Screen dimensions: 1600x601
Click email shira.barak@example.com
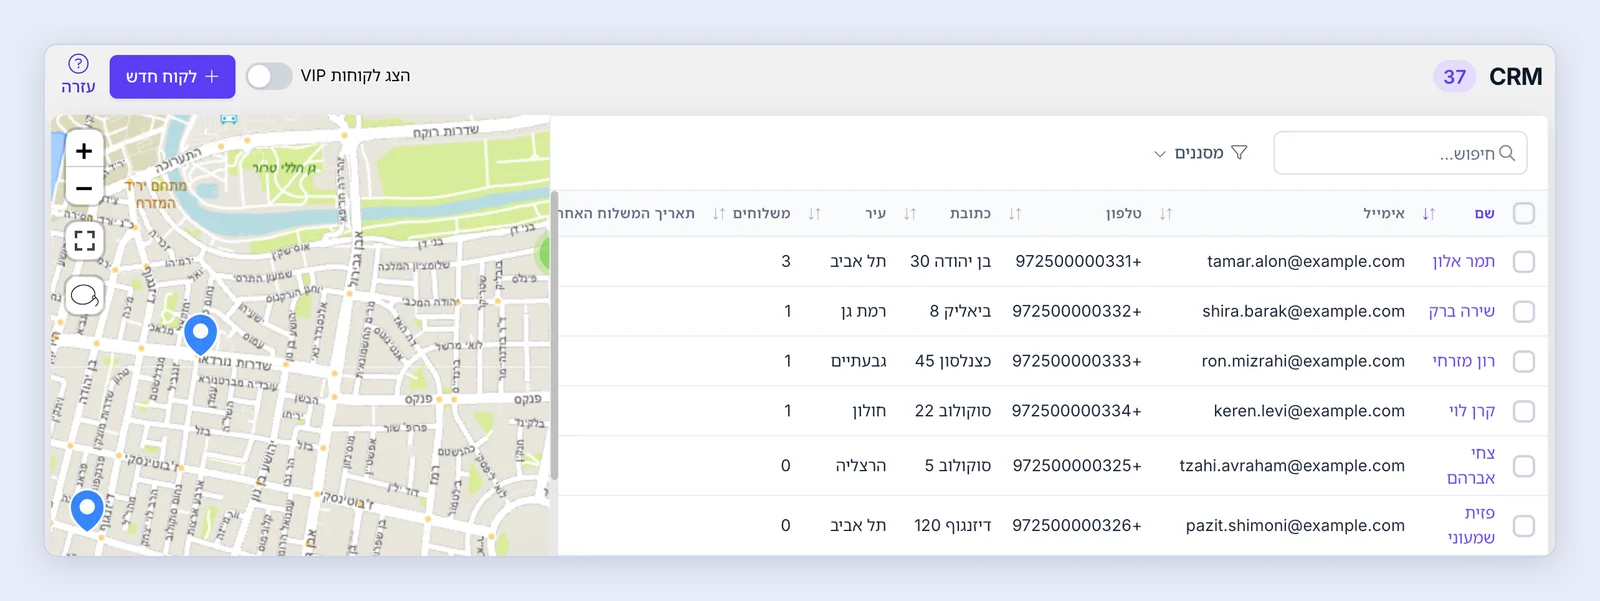pos(1304,311)
